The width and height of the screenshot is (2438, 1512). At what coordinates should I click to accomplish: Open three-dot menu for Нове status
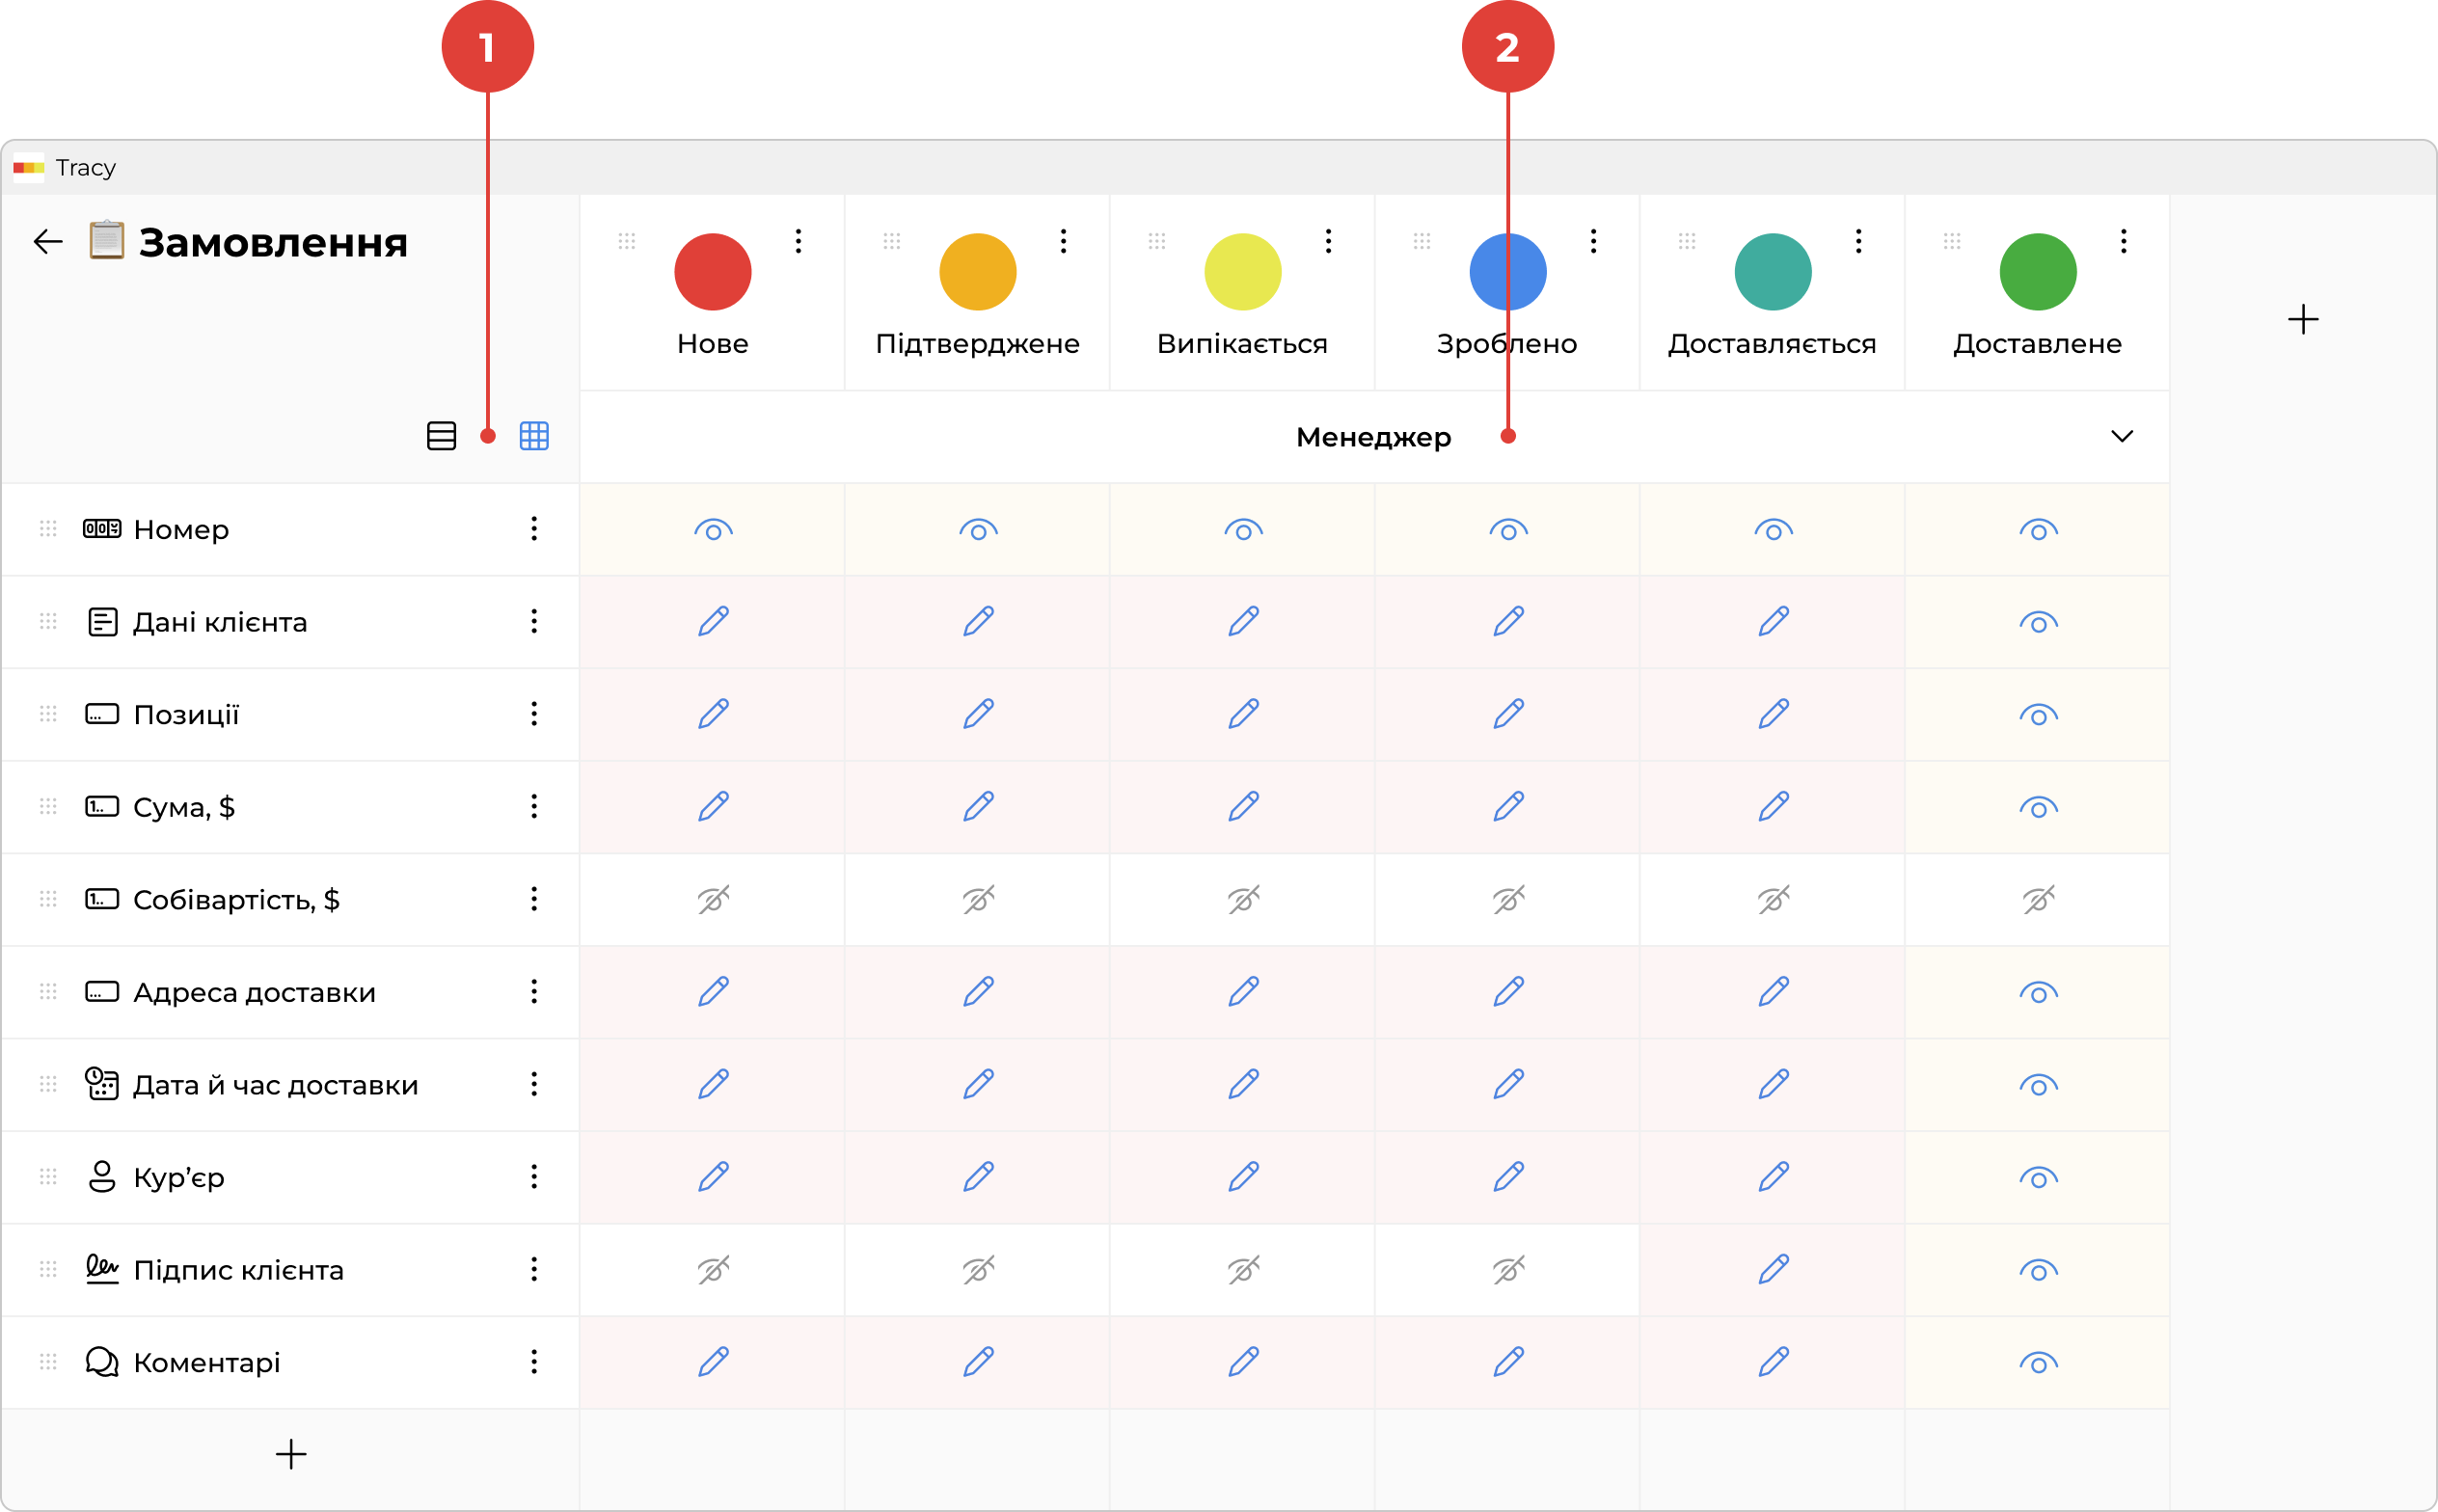[798, 241]
